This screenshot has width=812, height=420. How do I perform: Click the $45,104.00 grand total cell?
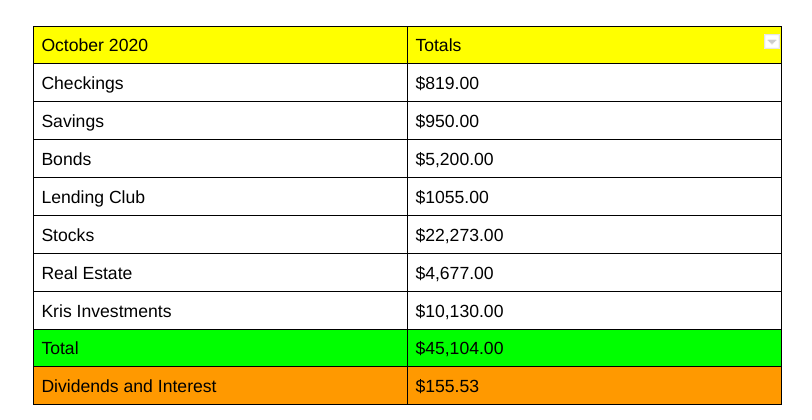pos(459,349)
